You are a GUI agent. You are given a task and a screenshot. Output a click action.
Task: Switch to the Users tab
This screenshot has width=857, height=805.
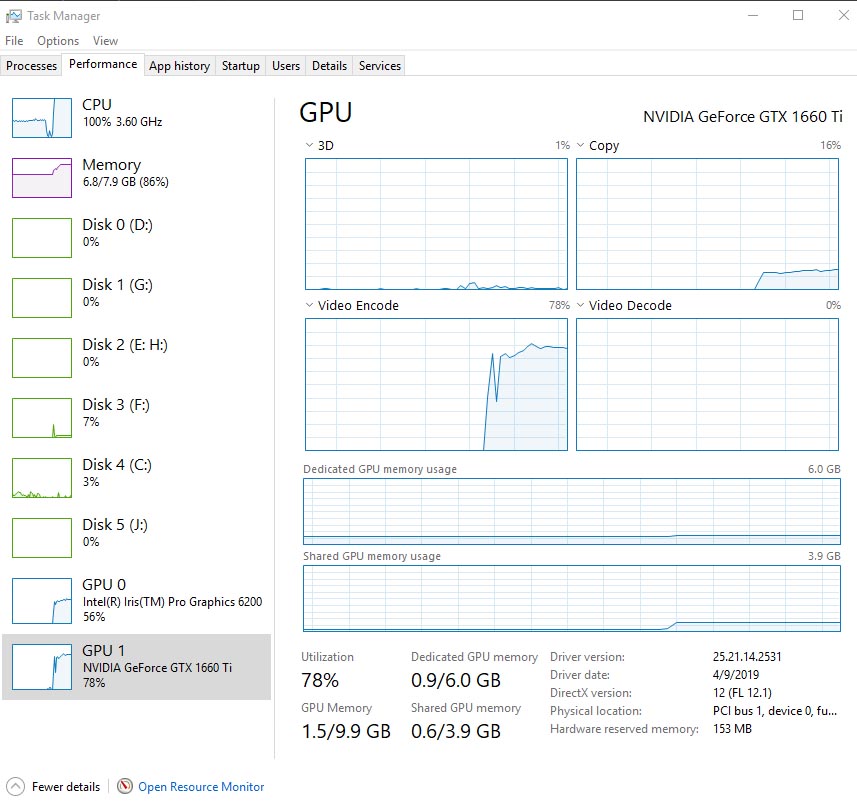pos(286,66)
